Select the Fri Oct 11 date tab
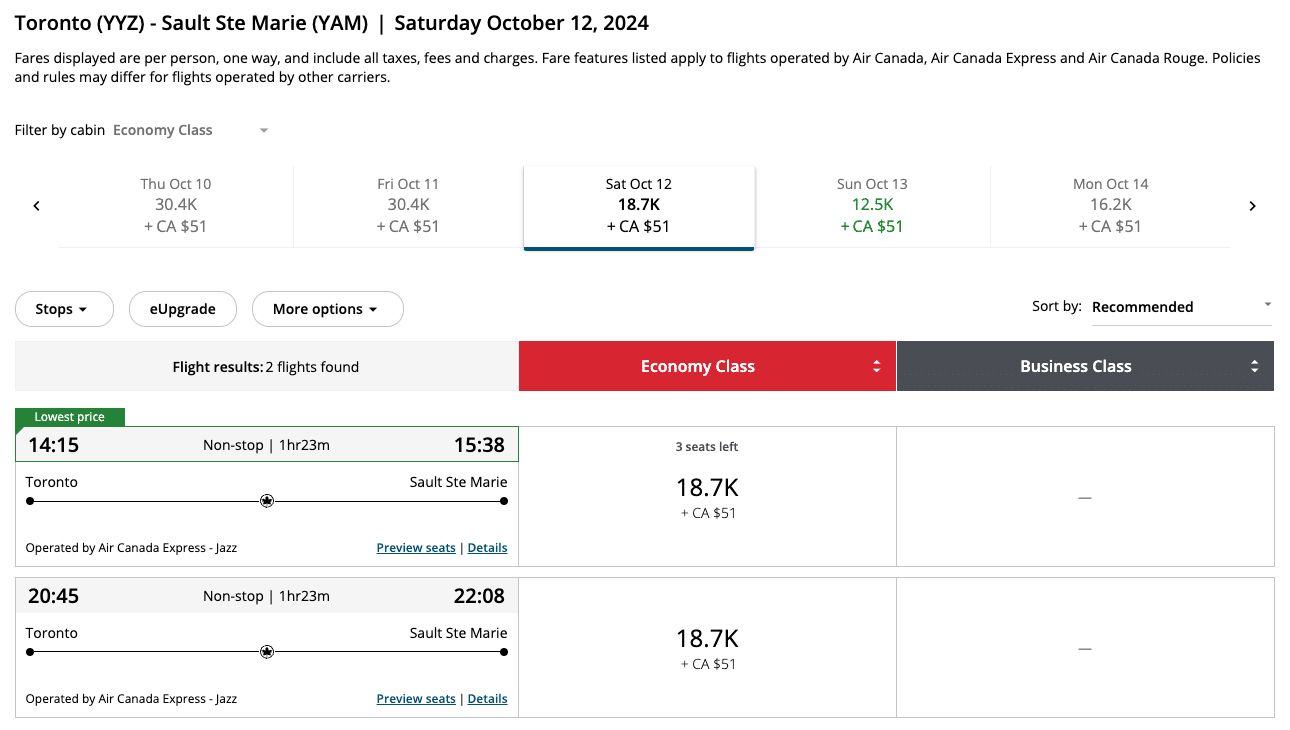This screenshot has height=730, width=1290. [x=408, y=205]
